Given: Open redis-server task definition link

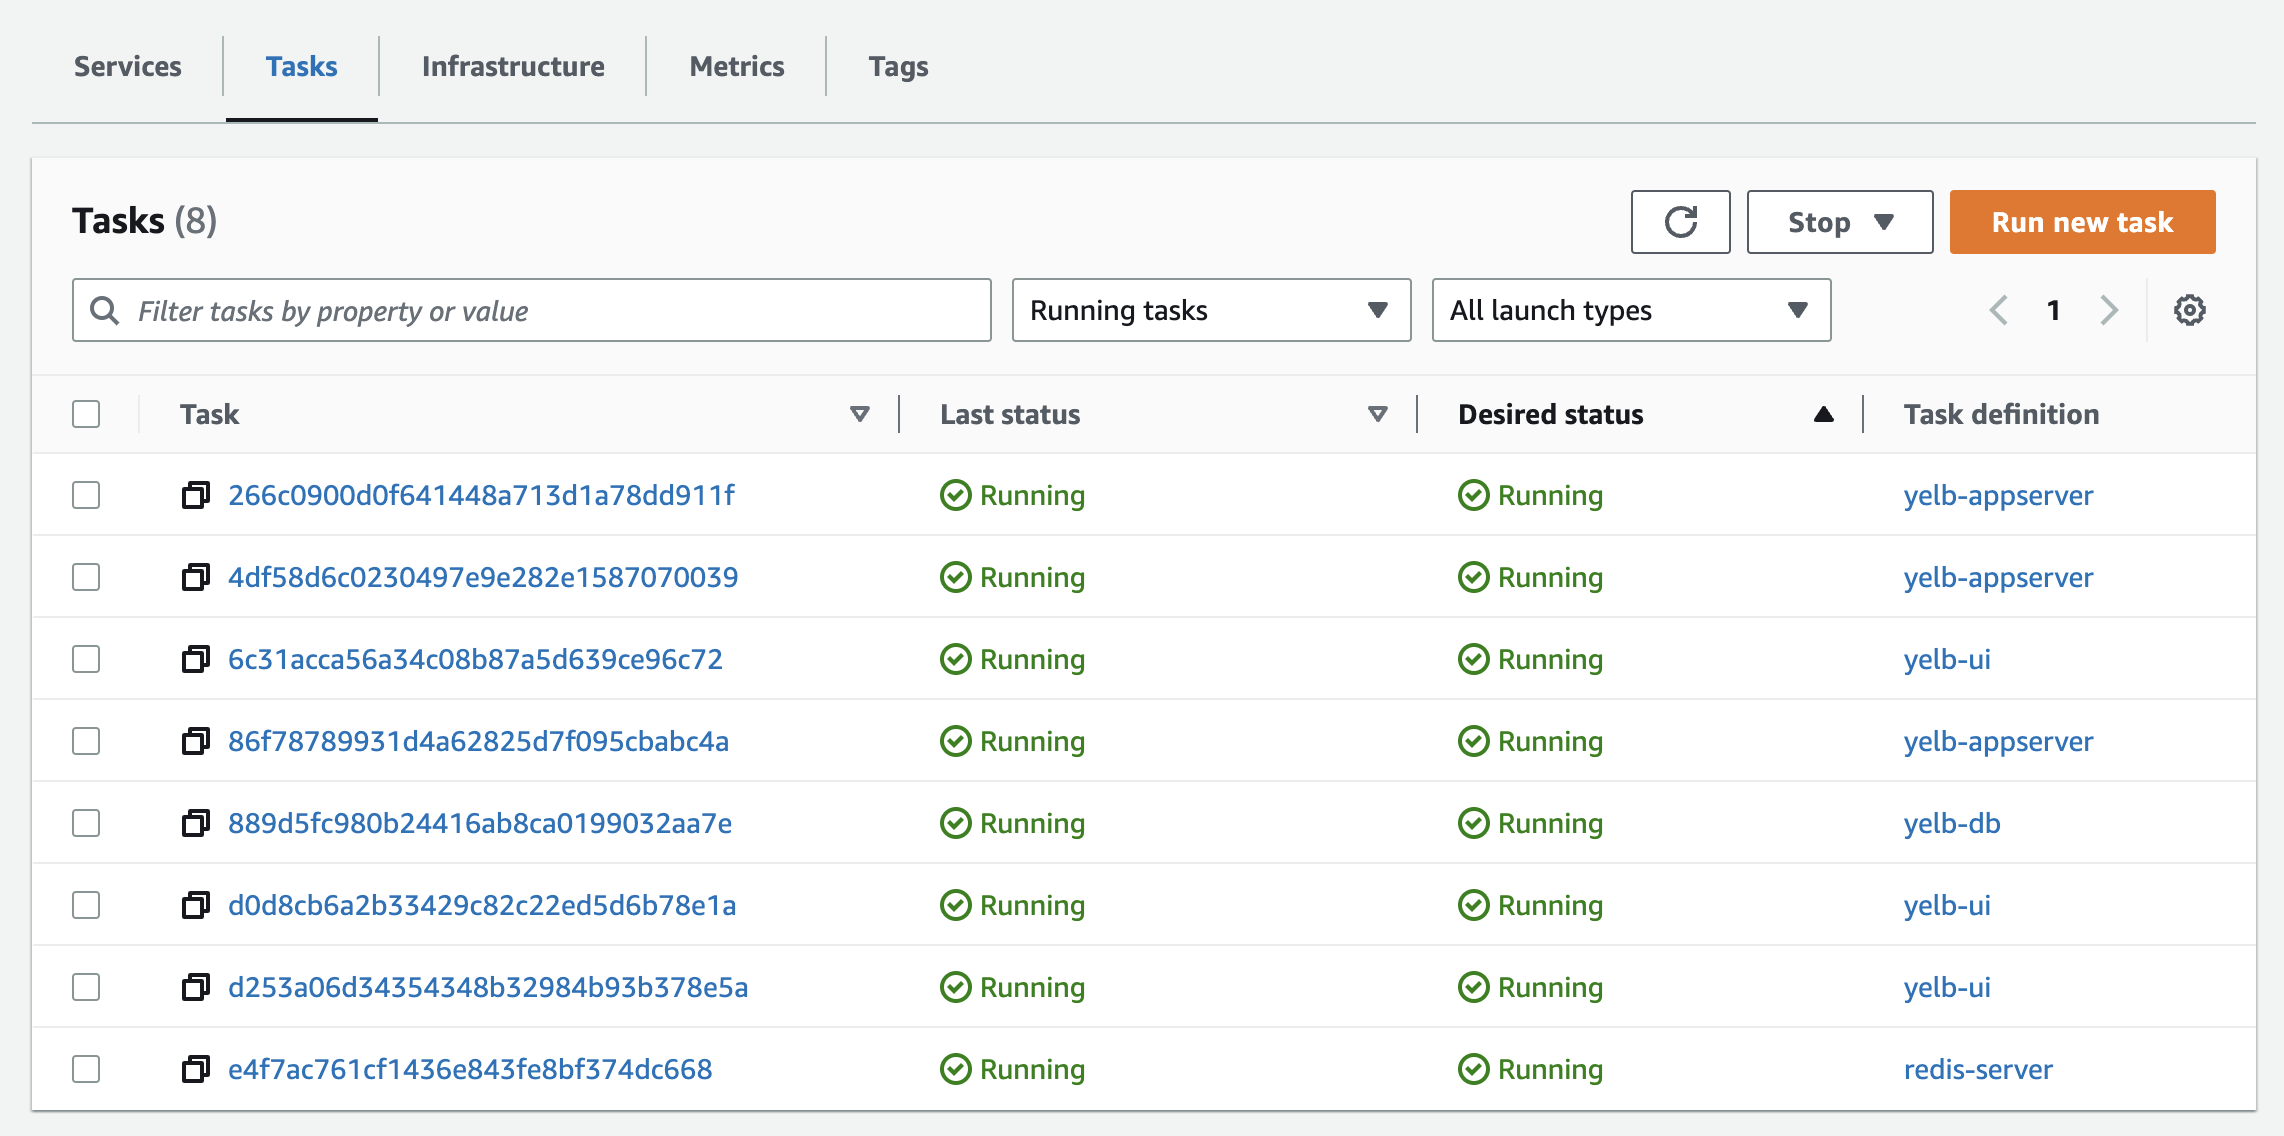Looking at the screenshot, I should coord(1978,1069).
